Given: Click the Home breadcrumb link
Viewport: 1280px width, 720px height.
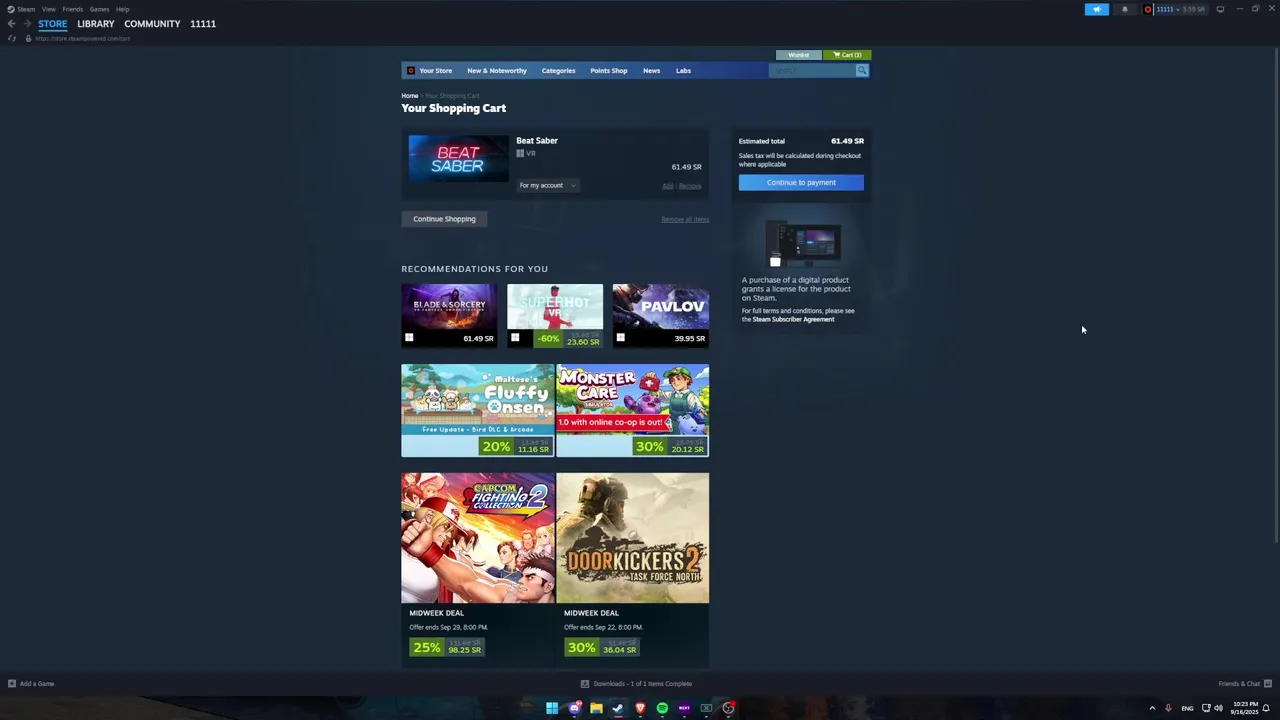Looking at the screenshot, I should coord(410,96).
